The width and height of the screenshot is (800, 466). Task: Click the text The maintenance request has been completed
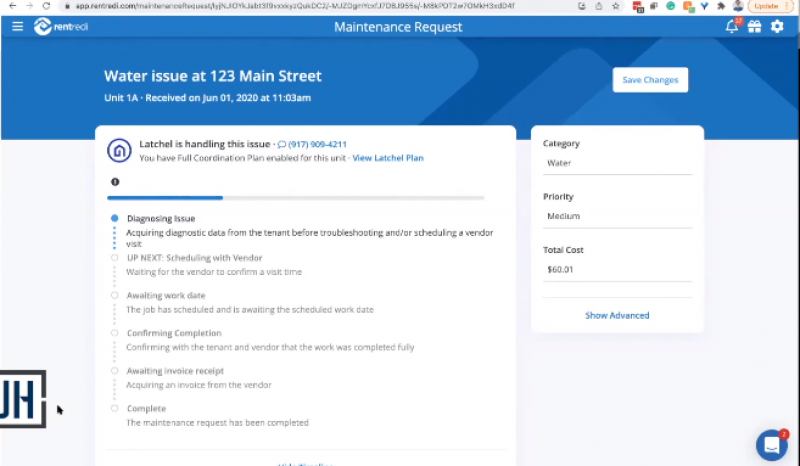(x=217, y=423)
